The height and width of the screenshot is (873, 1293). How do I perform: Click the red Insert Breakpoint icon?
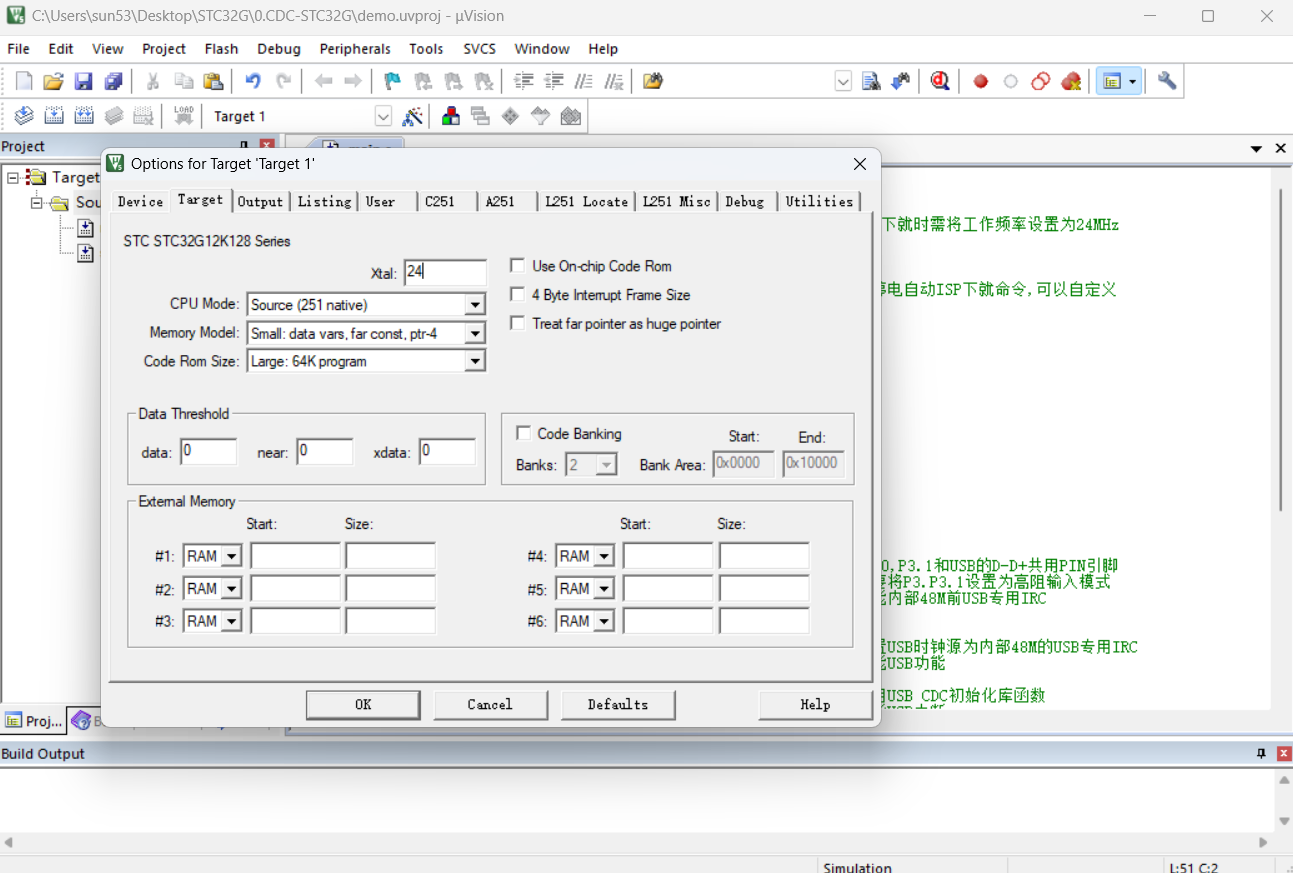pyautogui.click(x=981, y=82)
